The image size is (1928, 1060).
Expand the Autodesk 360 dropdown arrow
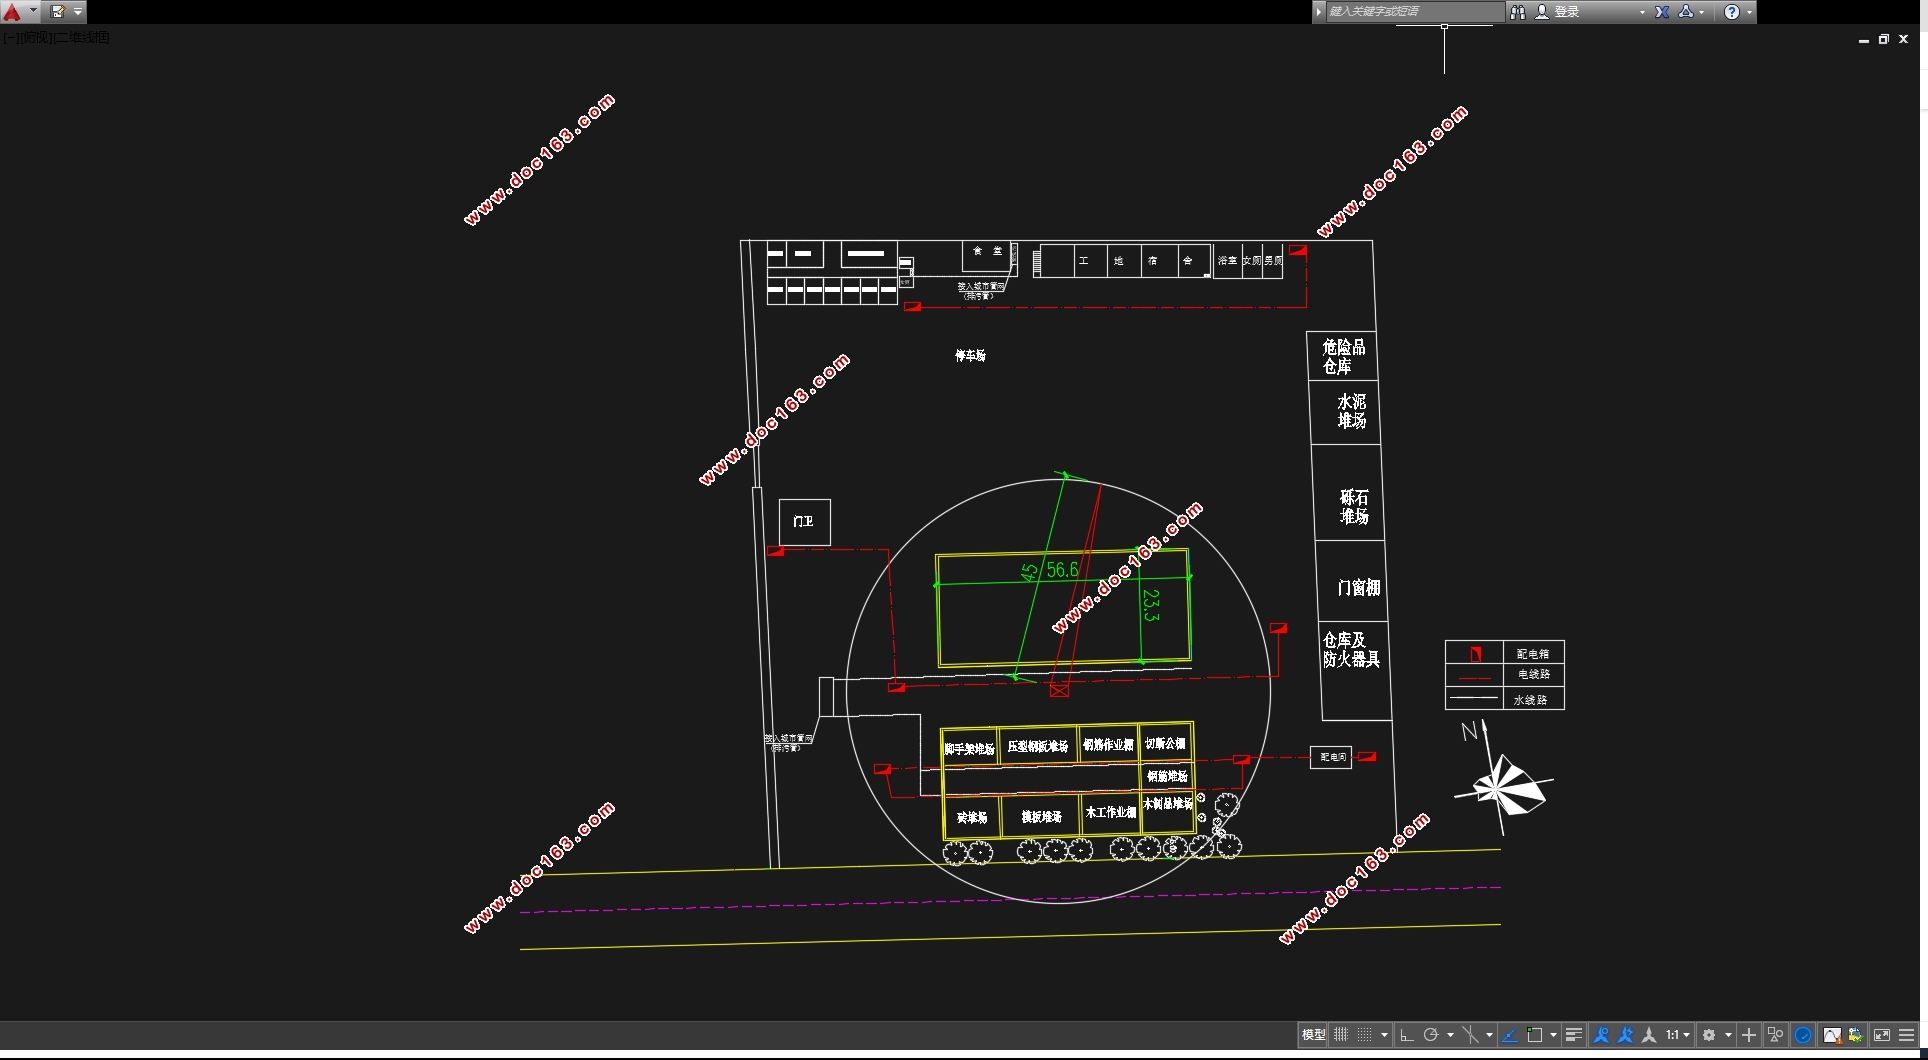pyautogui.click(x=1702, y=12)
